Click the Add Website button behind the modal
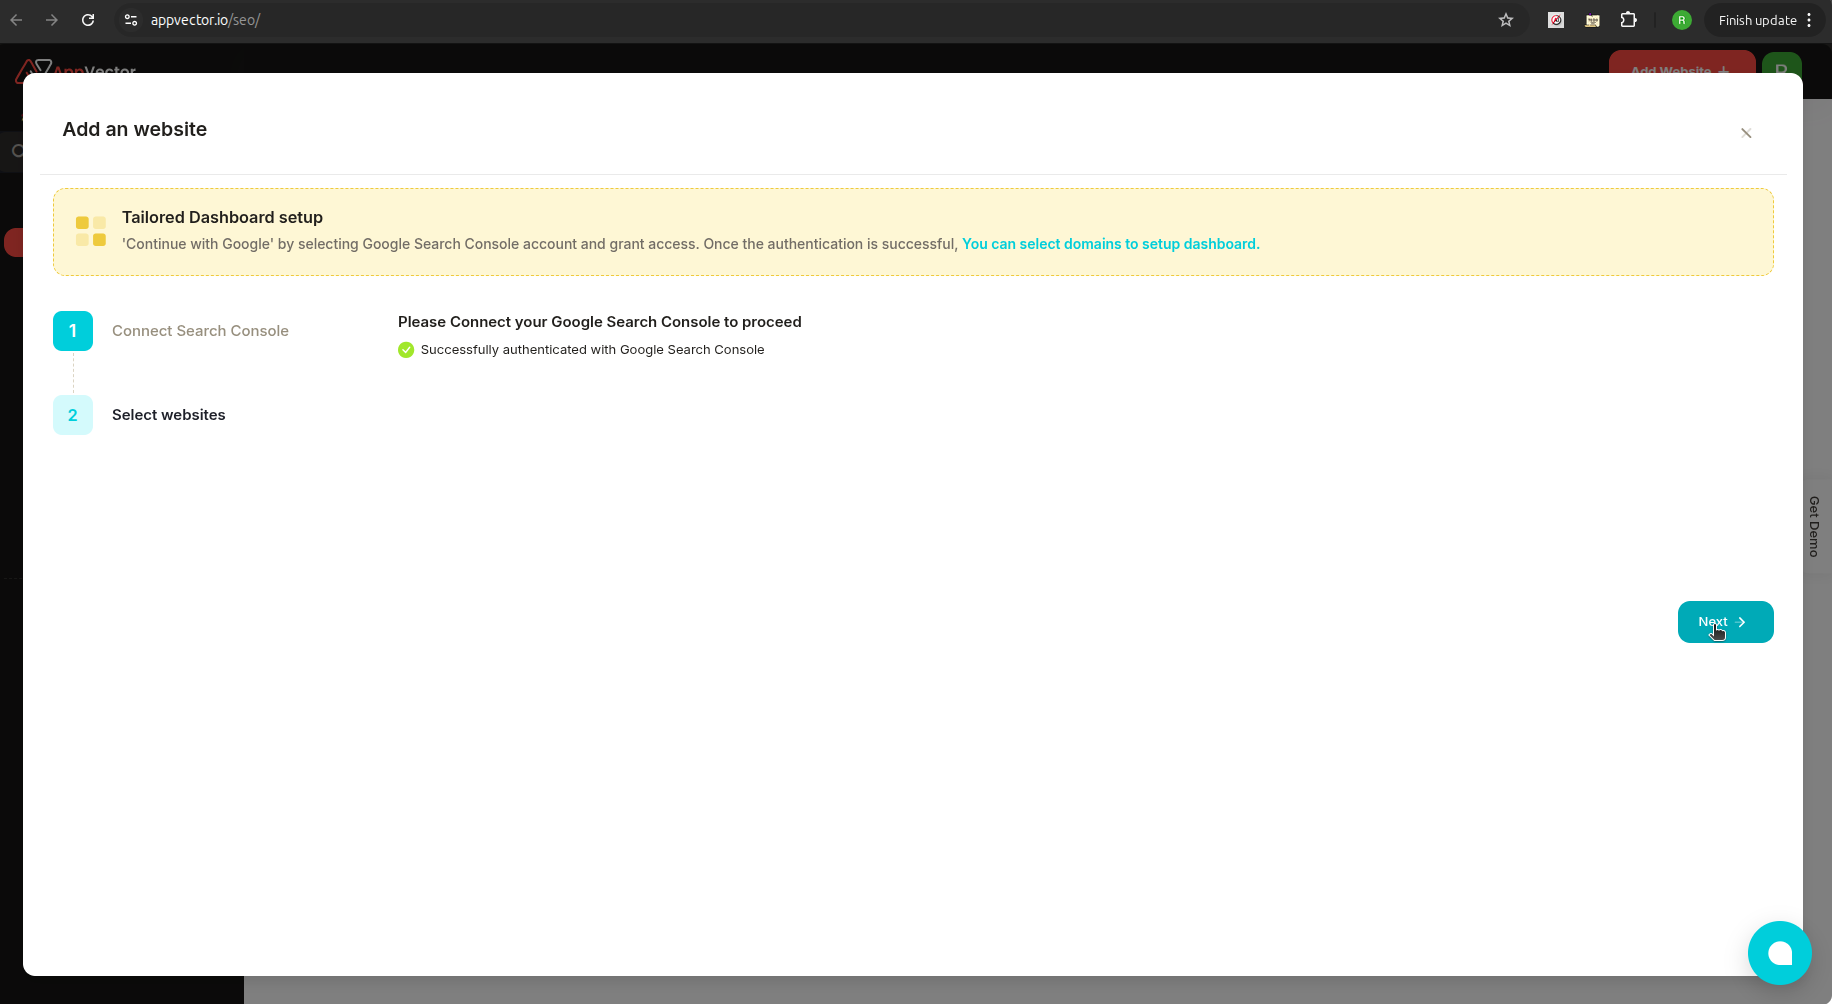Viewport: 1832px width, 1004px height. 1680,71
